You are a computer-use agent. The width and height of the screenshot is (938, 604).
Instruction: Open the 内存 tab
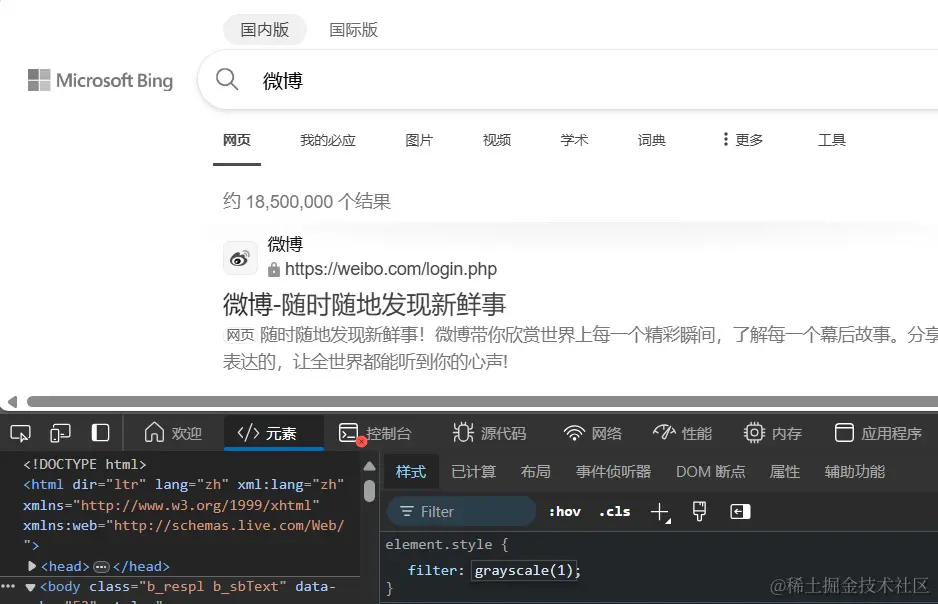[772, 433]
